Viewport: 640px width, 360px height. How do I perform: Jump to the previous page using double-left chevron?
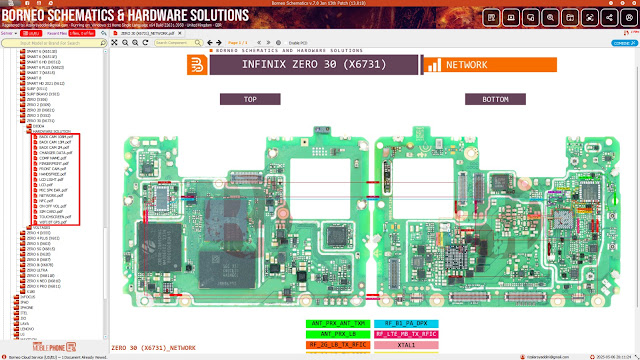click(259, 42)
